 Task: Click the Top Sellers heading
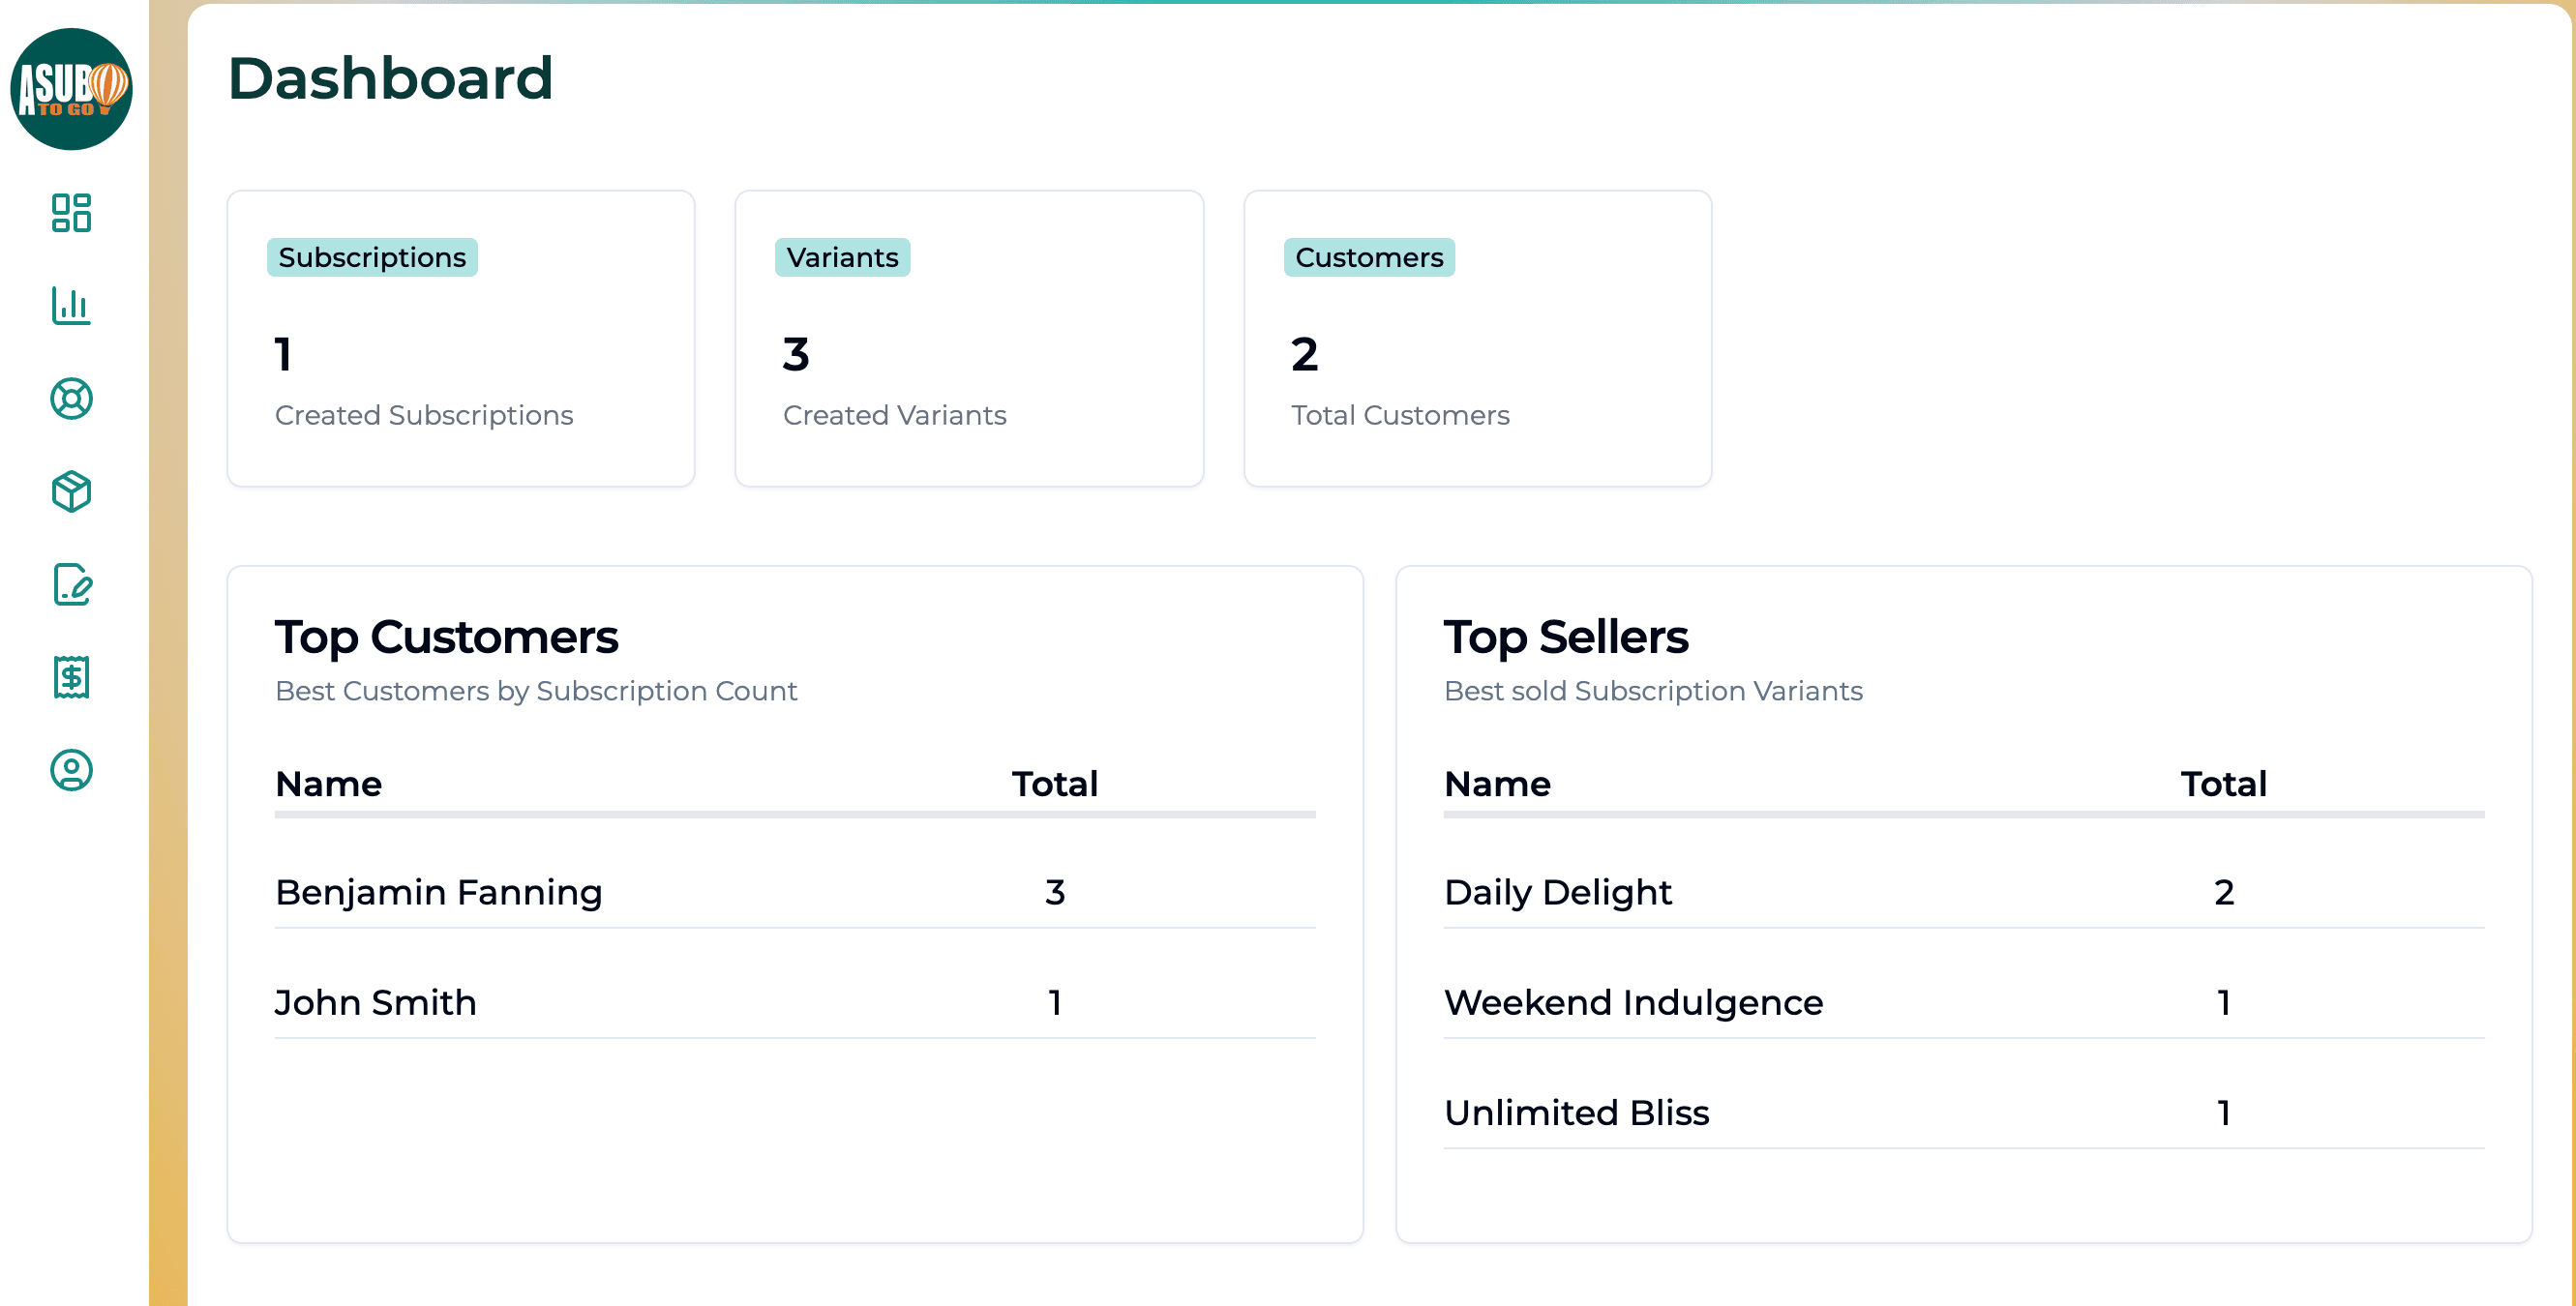tap(1566, 637)
